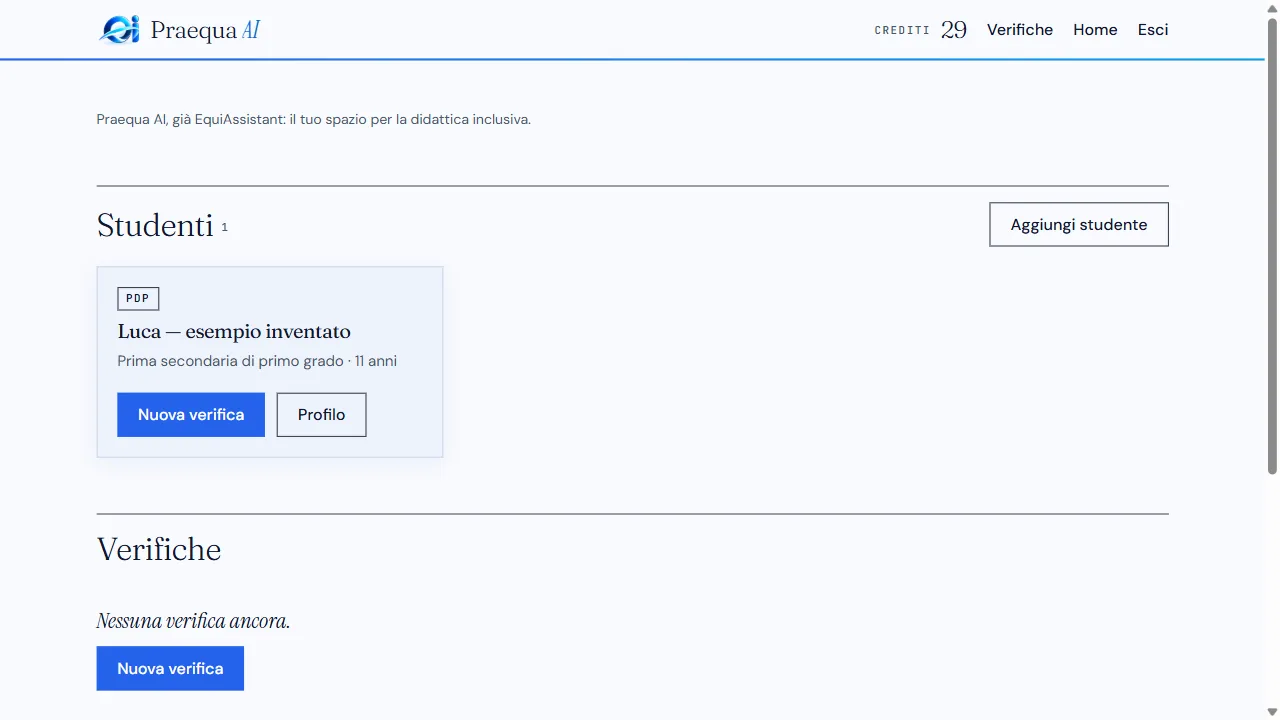The image size is (1280, 720).
Task: Click the Aggiungi studente button
Action: pos(1079,225)
